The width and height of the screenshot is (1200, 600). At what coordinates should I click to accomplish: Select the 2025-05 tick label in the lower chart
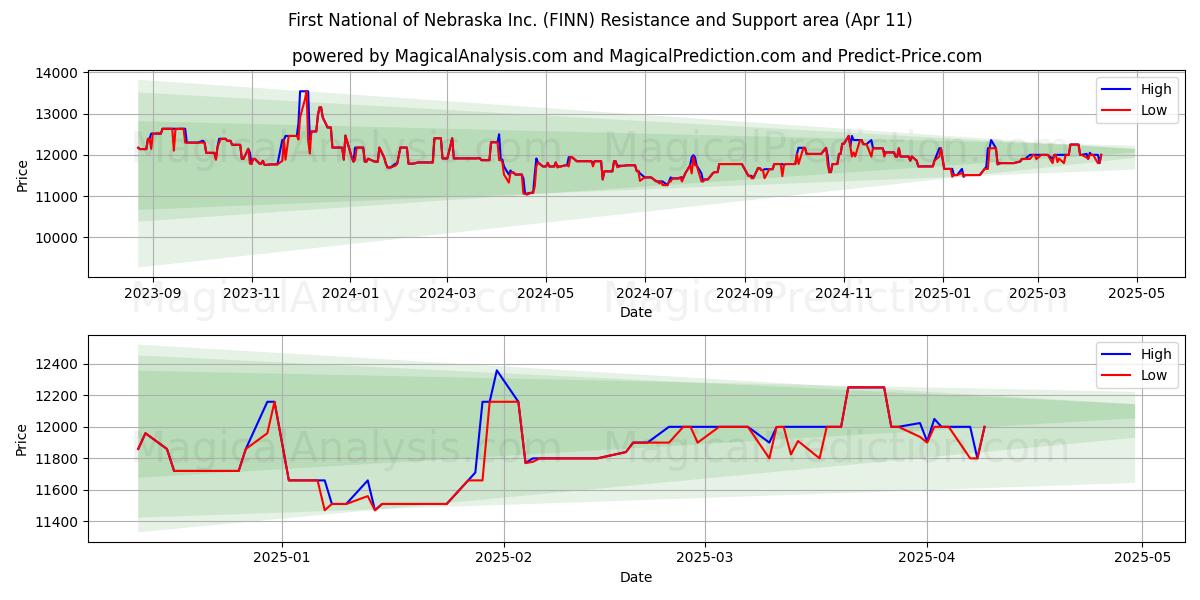pos(1142,558)
